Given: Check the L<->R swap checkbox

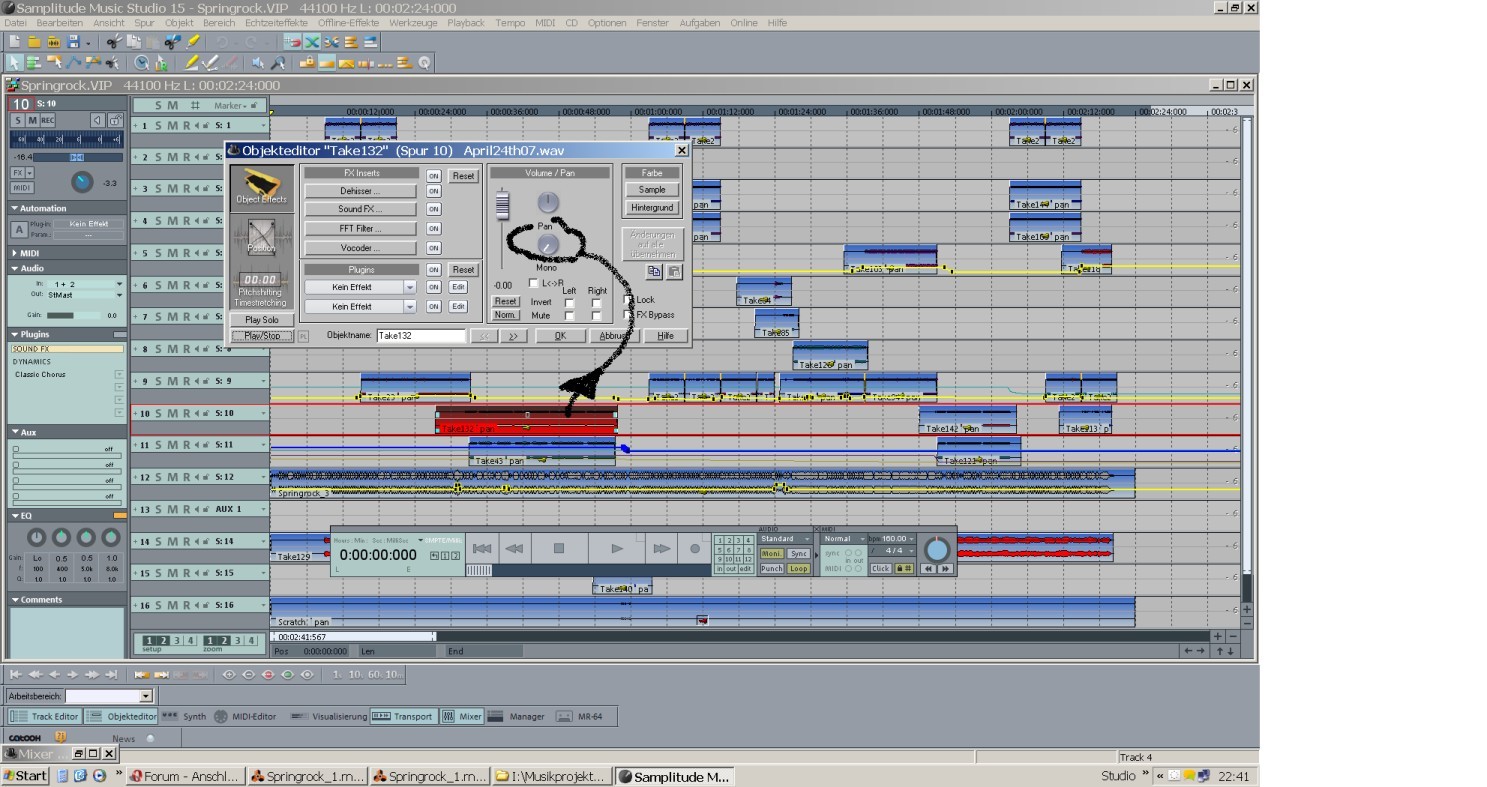Looking at the screenshot, I should 533,283.
